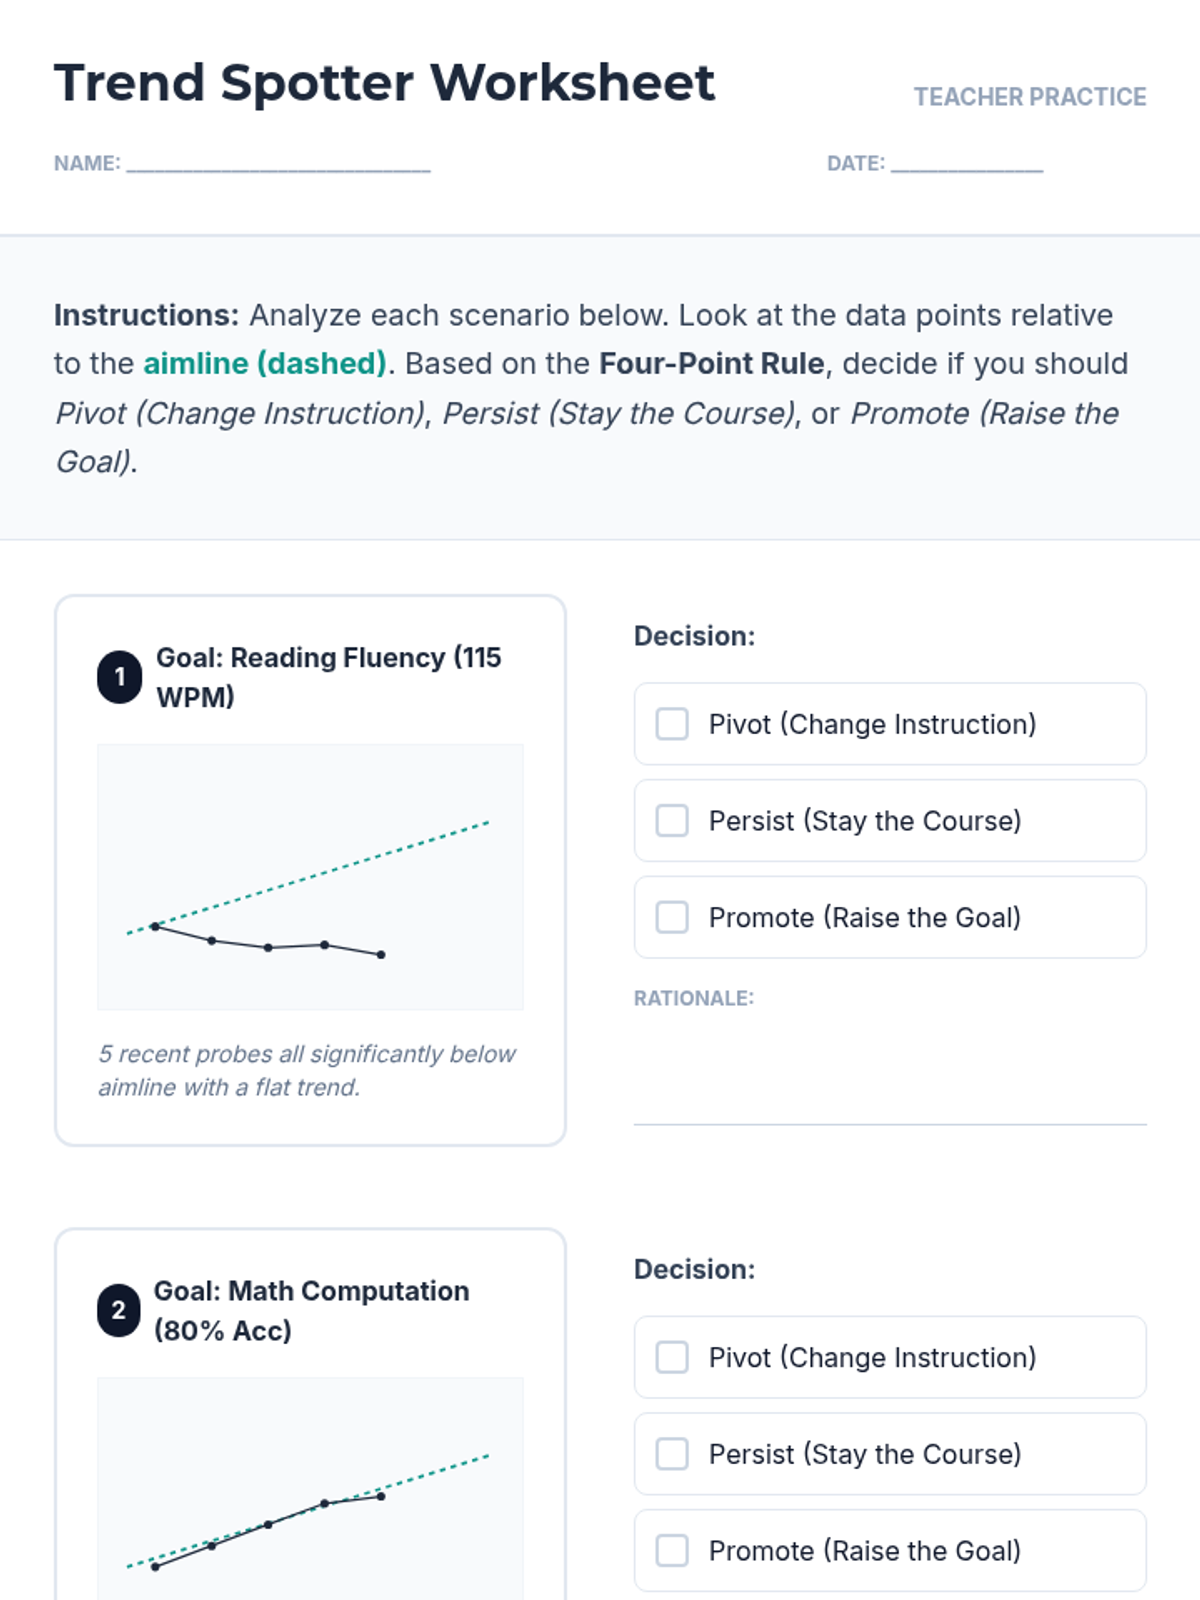Click the number 2 scenario badge
Image resolution: width=1200 pixels, height=1600 pixels.
pos(119,1311)
